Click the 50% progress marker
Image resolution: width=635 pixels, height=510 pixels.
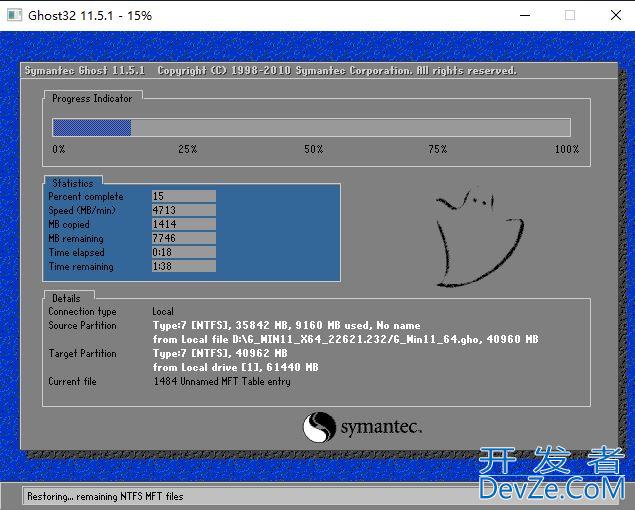(314, 149)
